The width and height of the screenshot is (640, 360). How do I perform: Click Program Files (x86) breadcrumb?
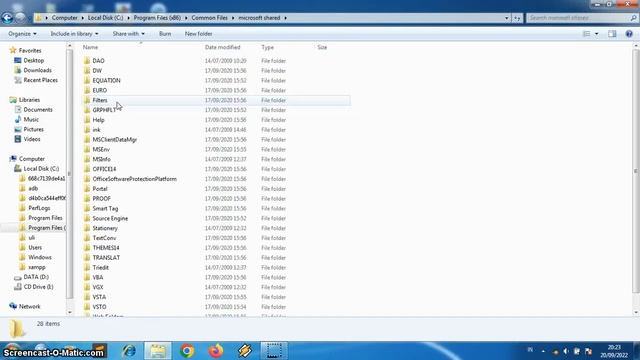pyautogui.click(x=157, y=18)
